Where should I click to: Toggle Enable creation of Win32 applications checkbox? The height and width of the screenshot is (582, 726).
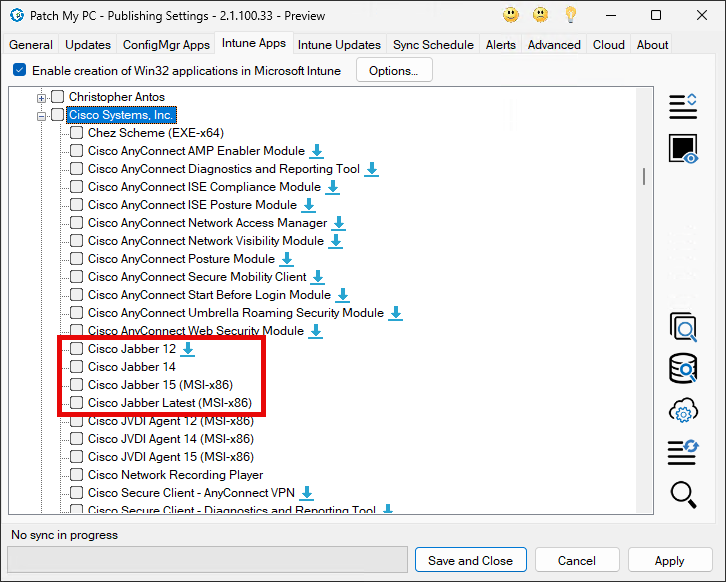coord(20,71)
